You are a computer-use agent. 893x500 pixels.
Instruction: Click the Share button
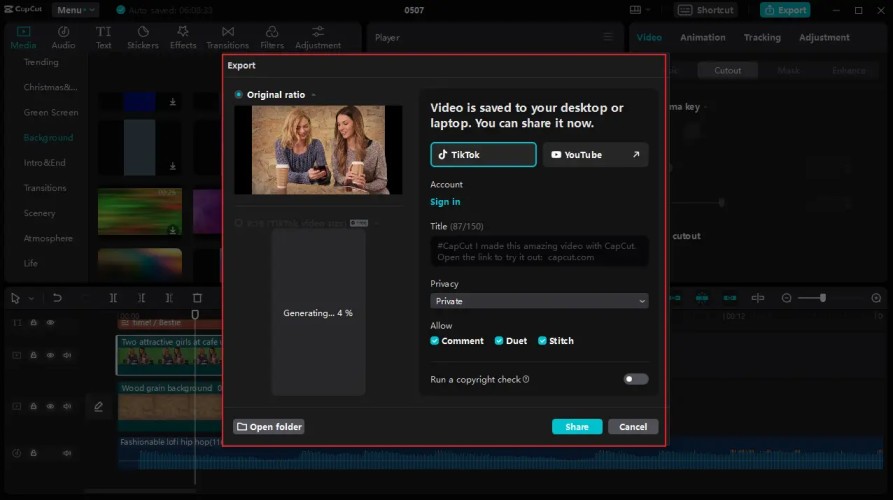(577, 427)
